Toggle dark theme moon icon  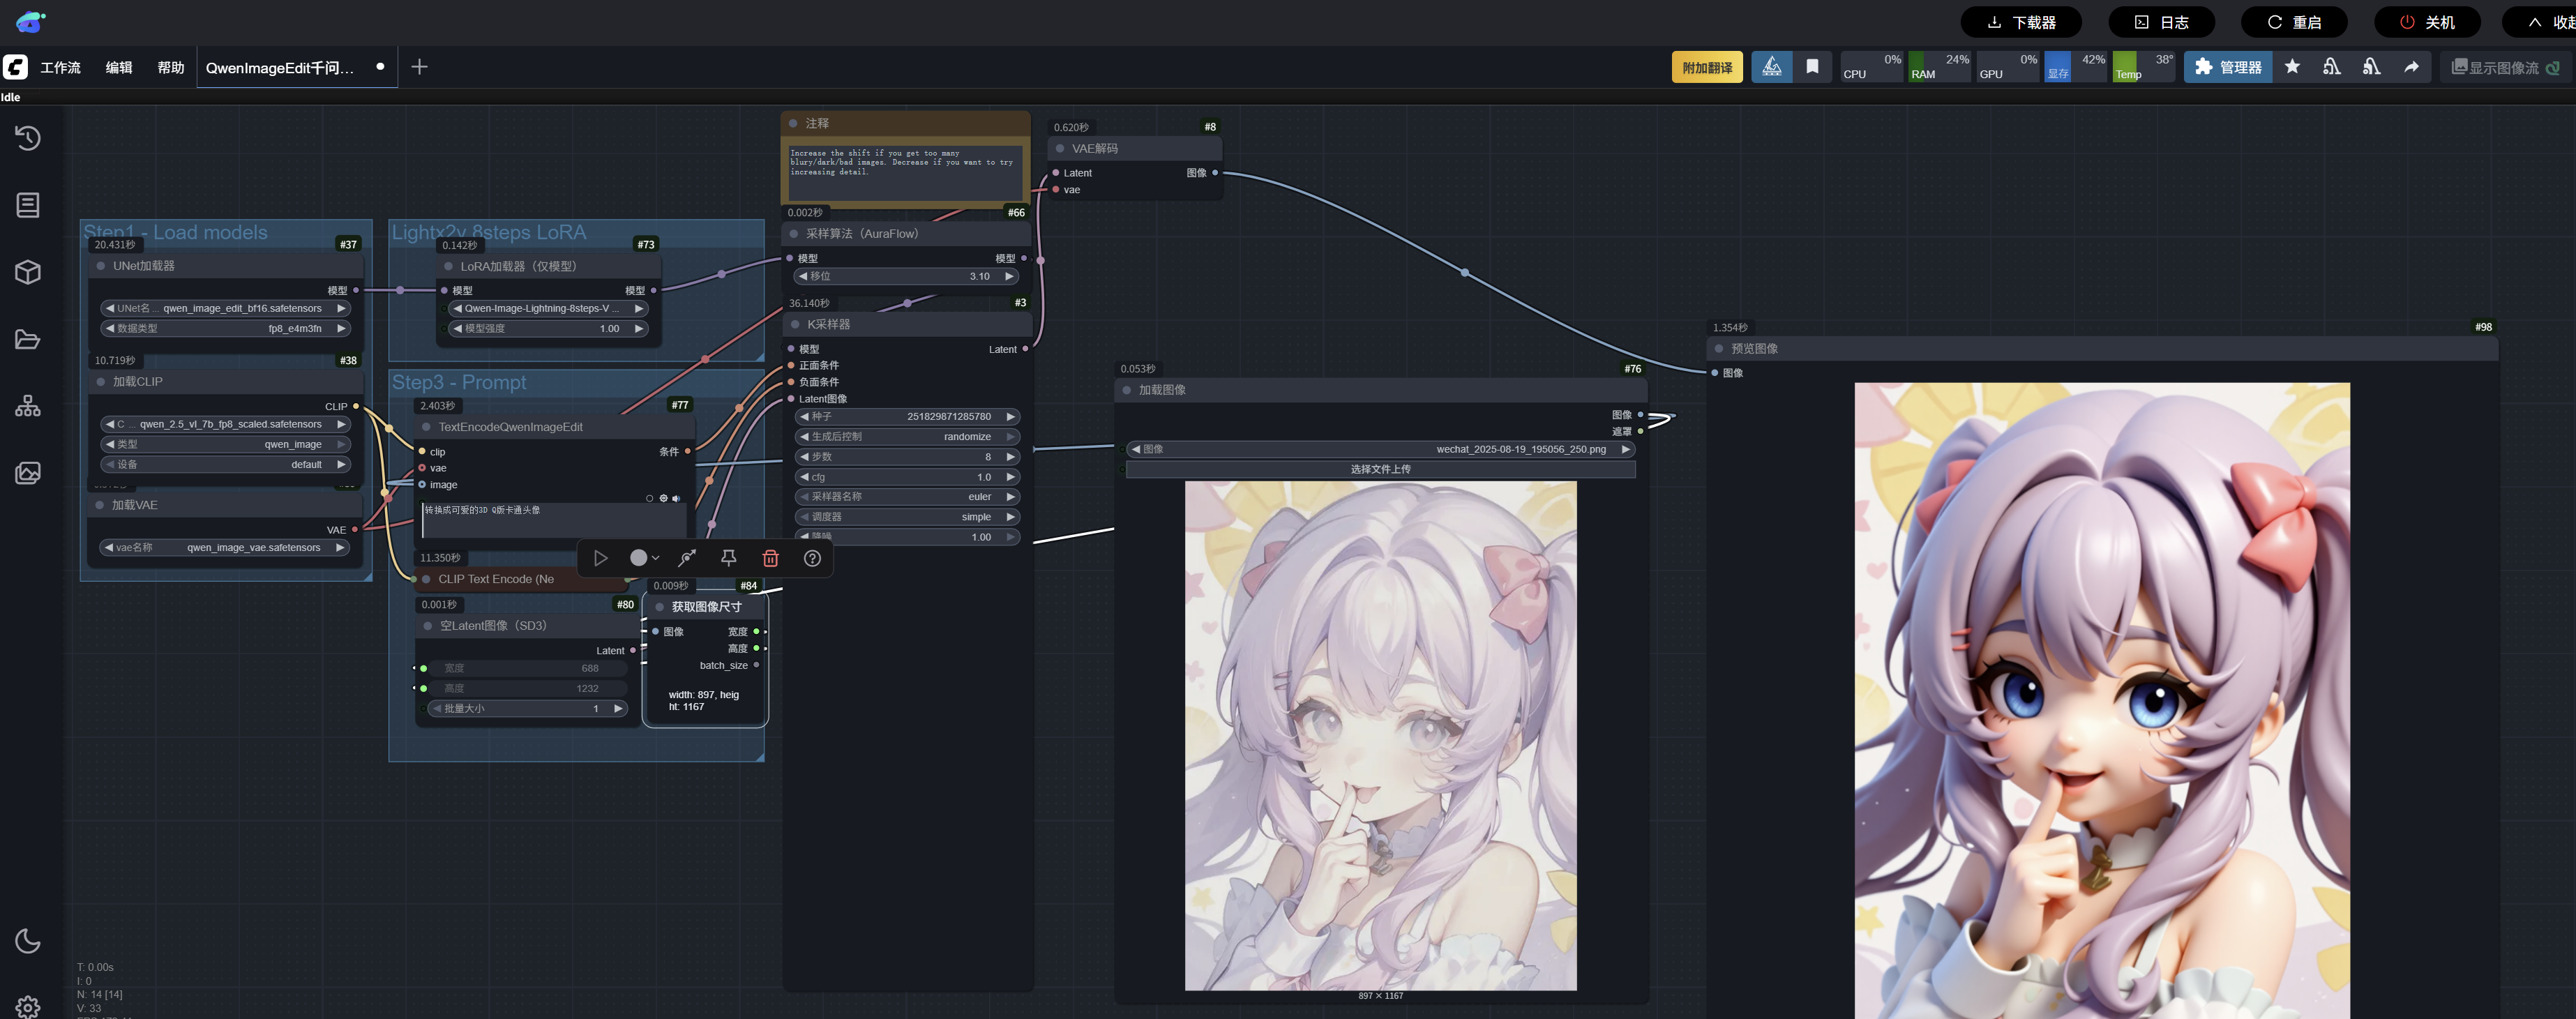[x=28, y=941]
